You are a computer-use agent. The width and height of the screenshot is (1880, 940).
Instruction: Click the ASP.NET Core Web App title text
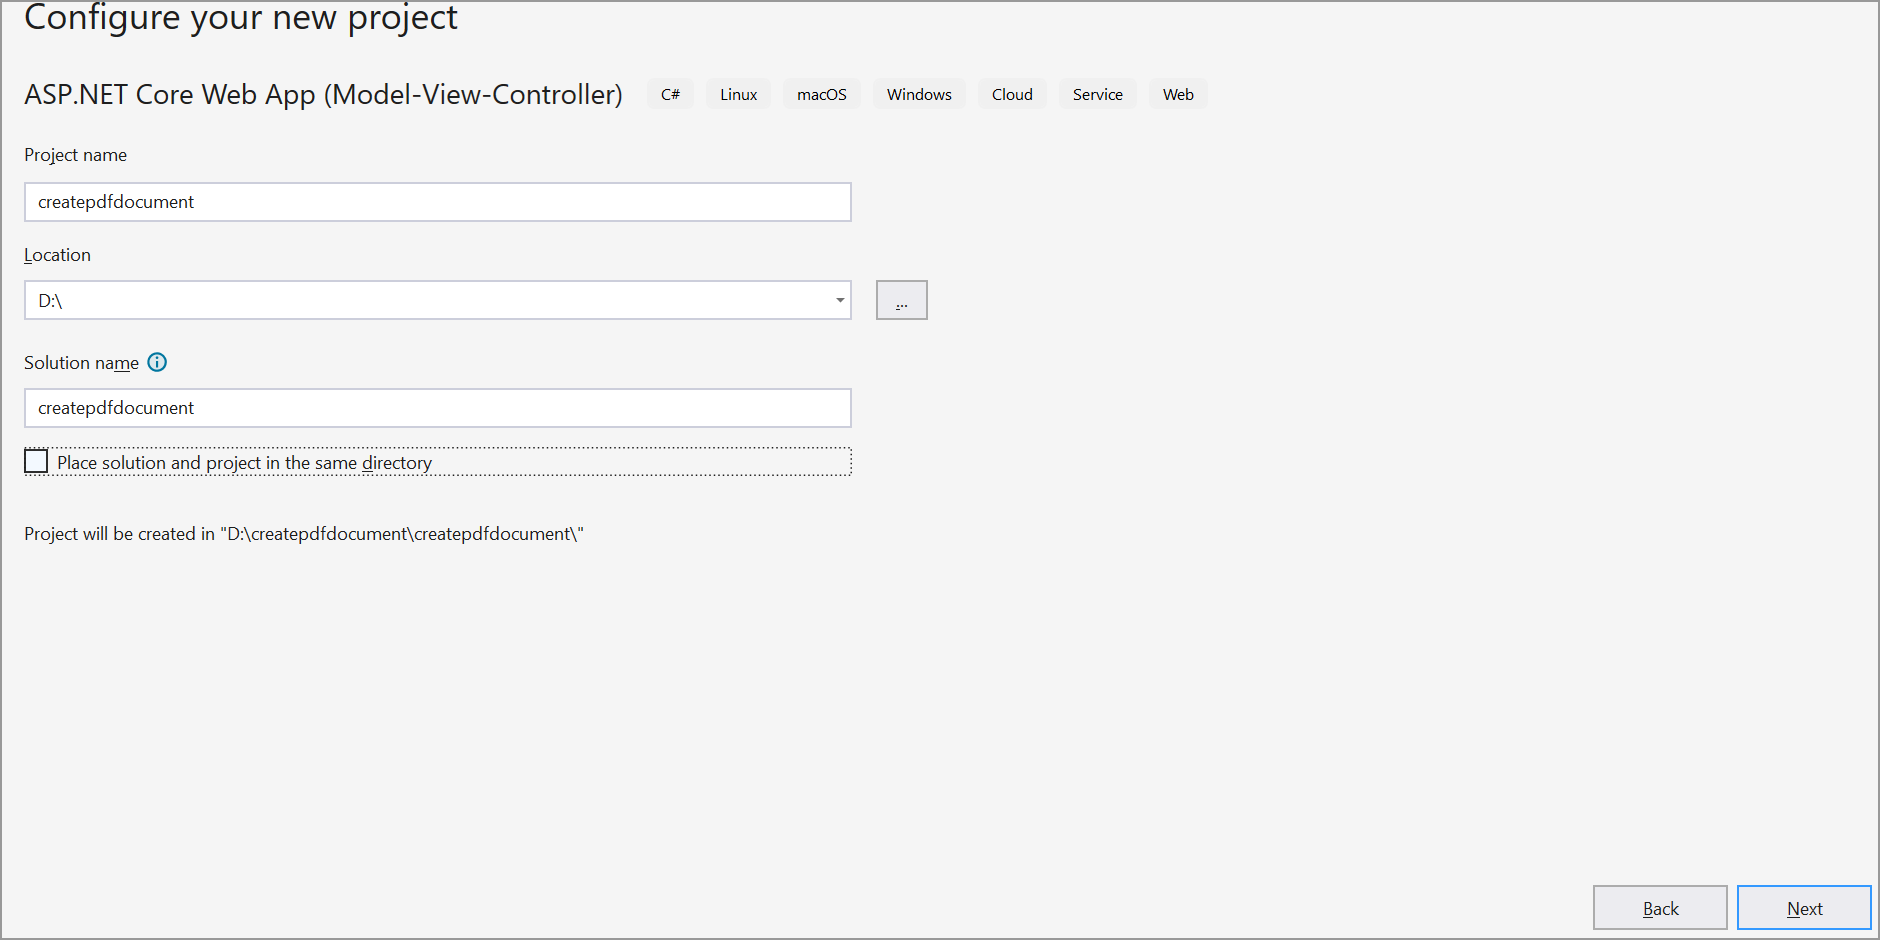(x=323, y=93)
